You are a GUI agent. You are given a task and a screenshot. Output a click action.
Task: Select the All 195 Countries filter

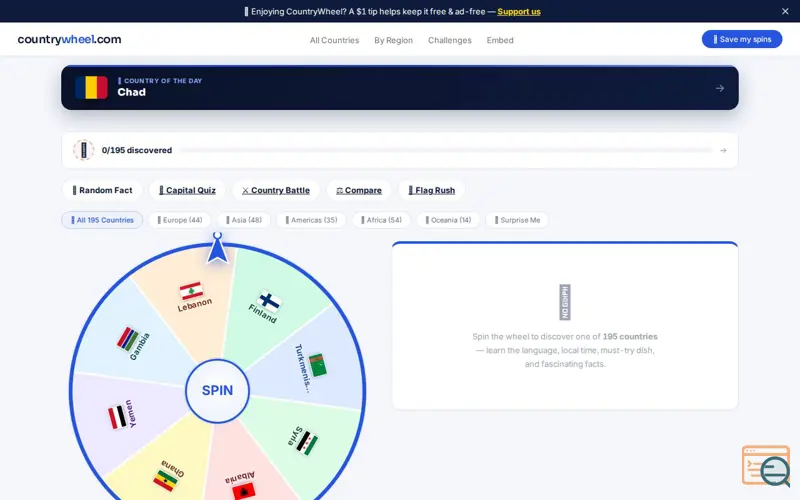coord(102,220)
